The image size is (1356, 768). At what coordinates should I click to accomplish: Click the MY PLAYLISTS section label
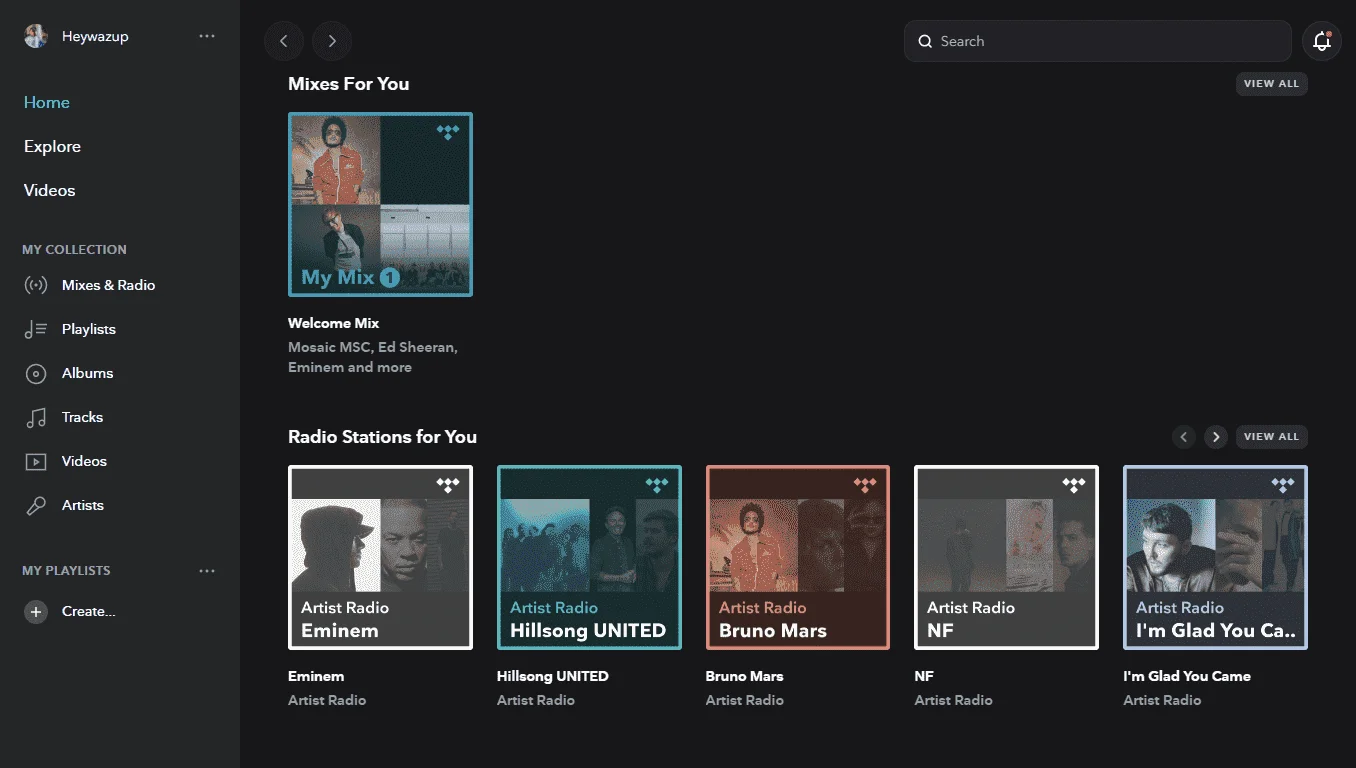66,571
